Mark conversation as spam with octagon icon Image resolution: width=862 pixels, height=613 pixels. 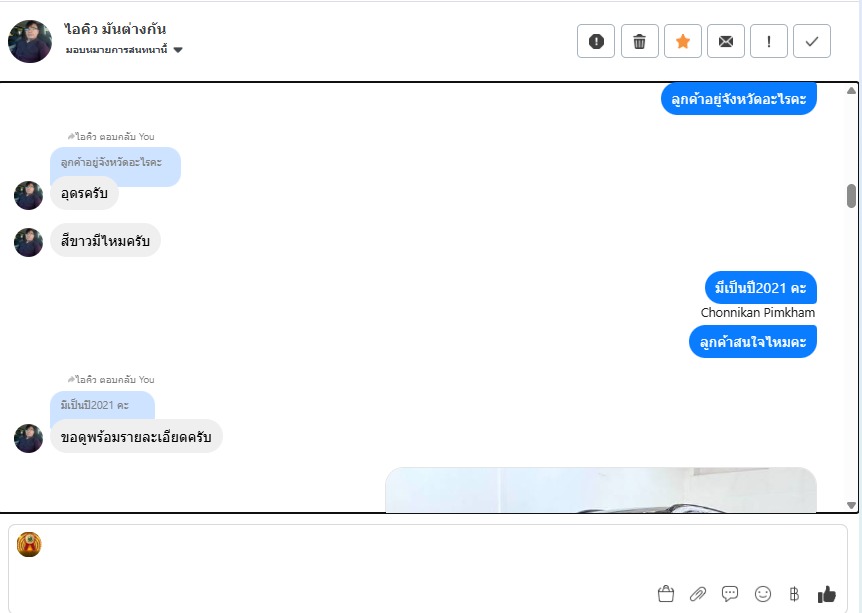pos(596,41)
